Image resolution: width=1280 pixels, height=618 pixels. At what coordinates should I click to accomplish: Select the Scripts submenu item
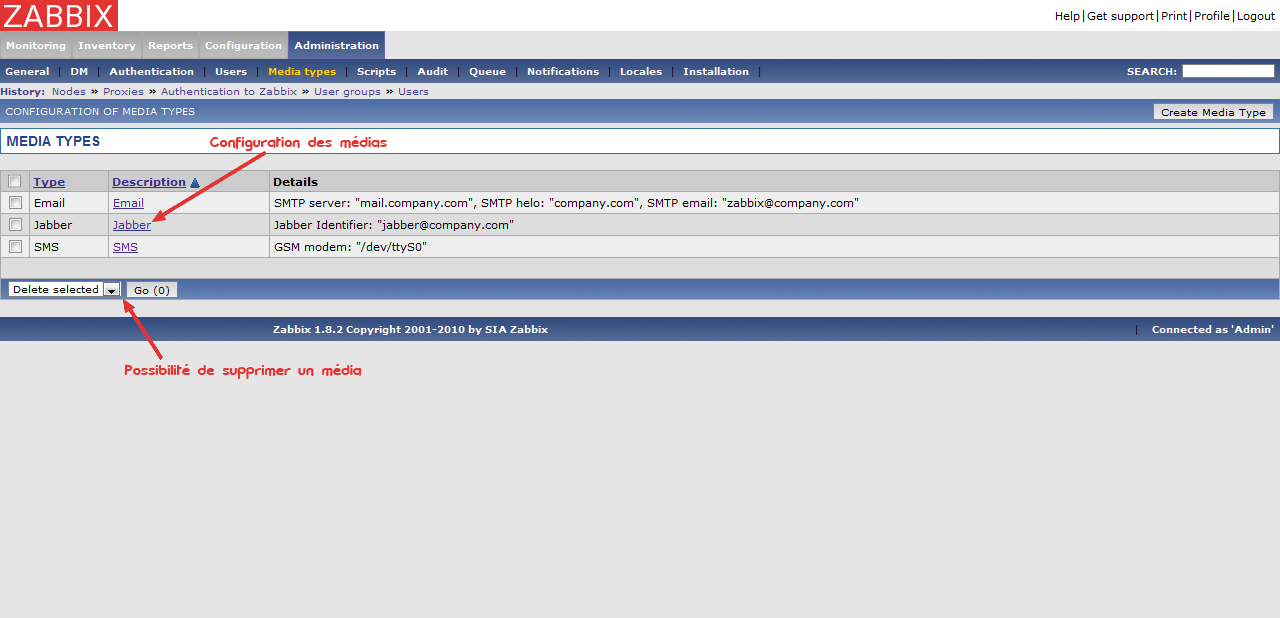(376, 72)
